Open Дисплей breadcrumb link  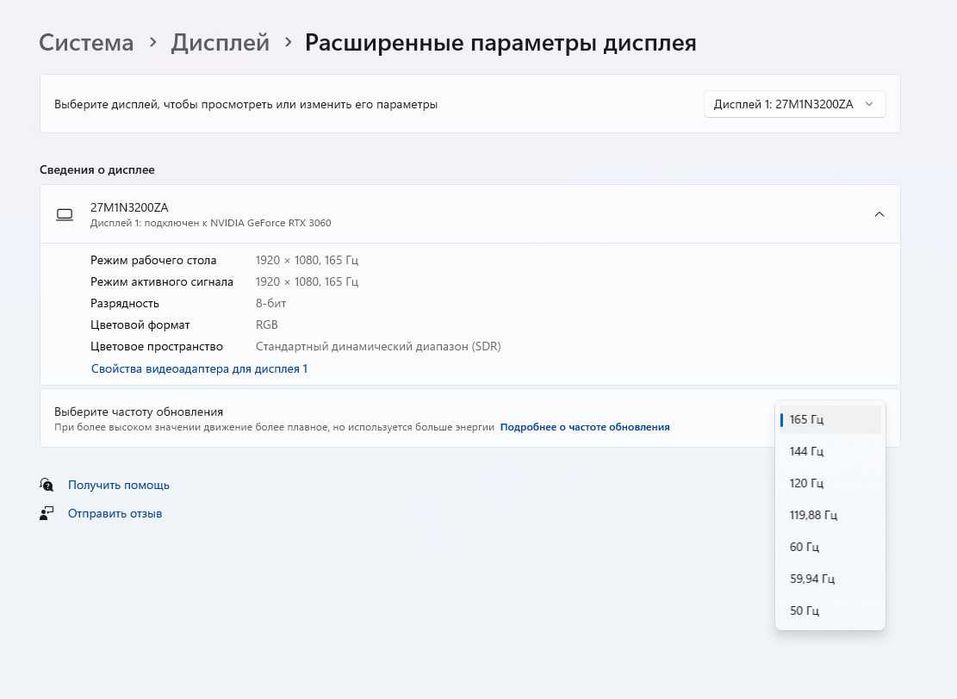[x=220, y=43]
